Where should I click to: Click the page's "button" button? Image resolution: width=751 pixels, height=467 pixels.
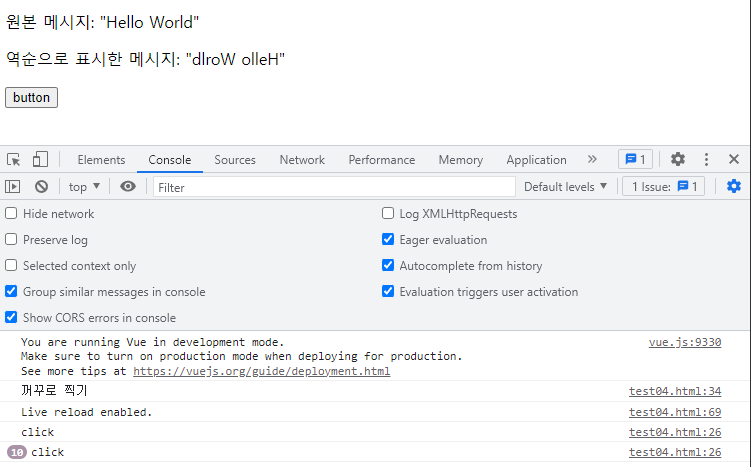click(x=31, y=97)
